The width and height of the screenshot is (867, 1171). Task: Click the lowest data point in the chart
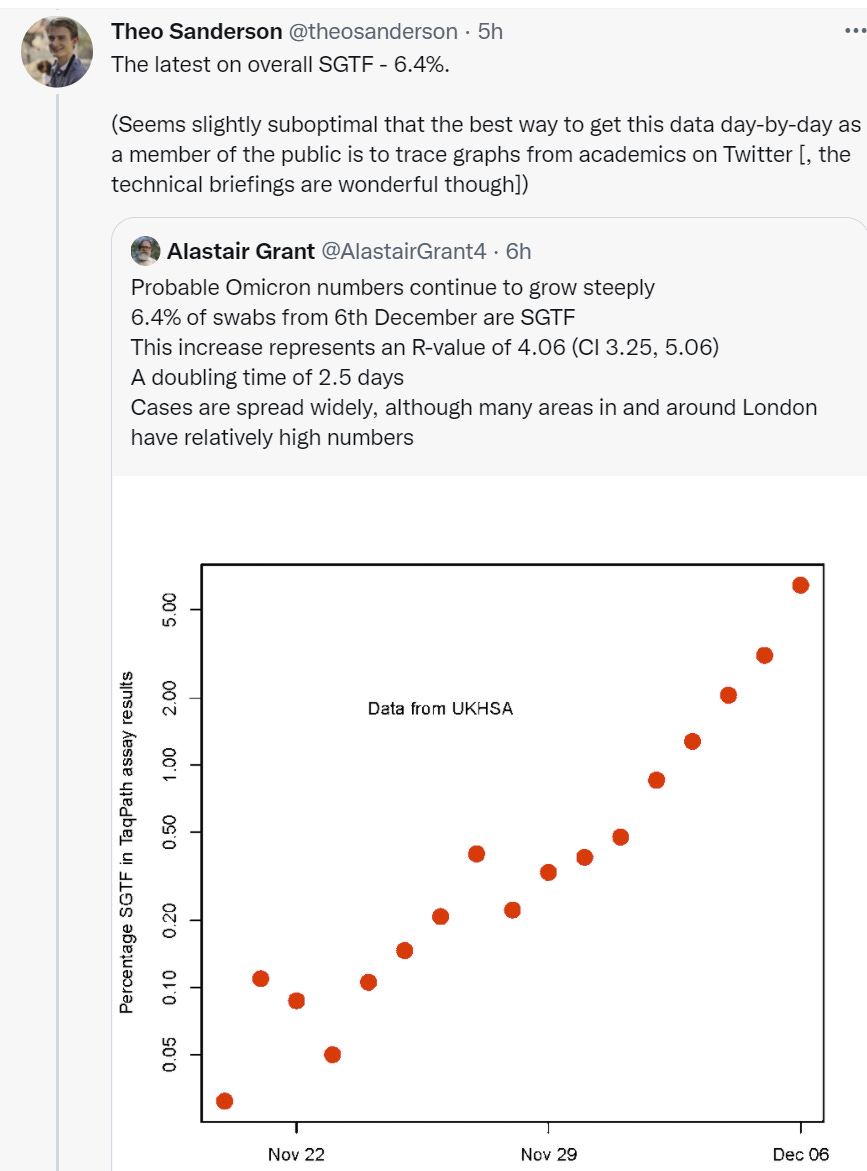(x=225, y=1101)
